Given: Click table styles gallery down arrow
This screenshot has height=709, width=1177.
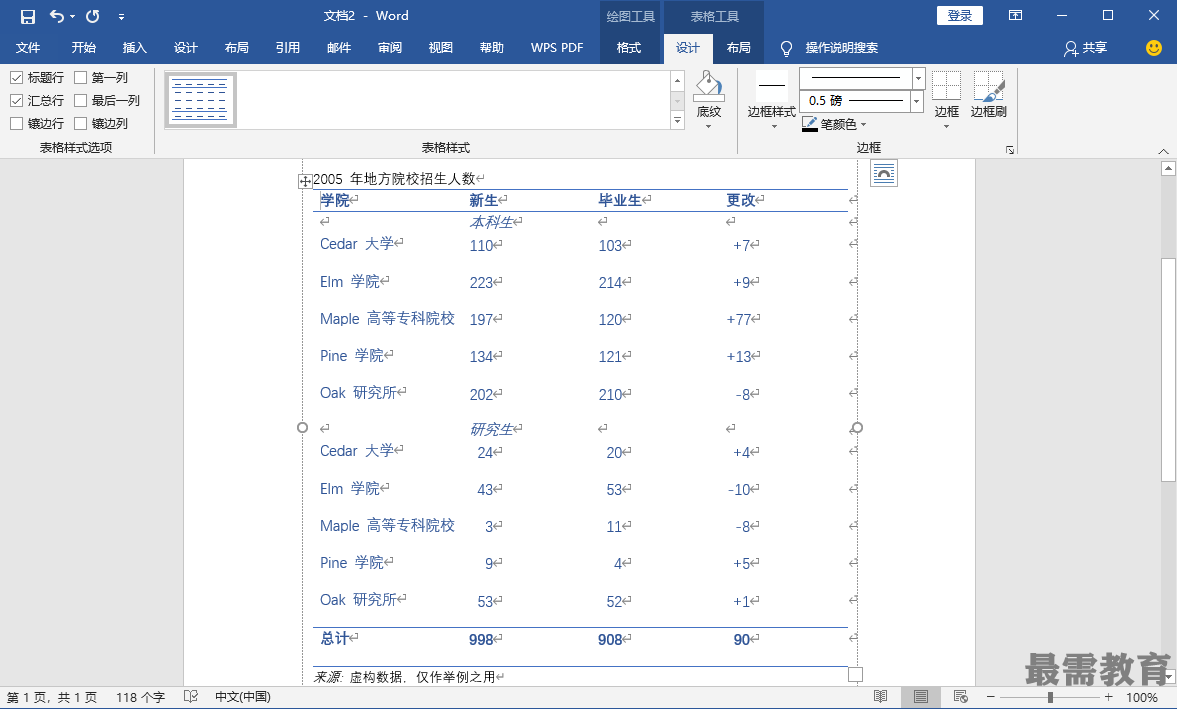Looking at the screenshot, I should coord(677,101).
